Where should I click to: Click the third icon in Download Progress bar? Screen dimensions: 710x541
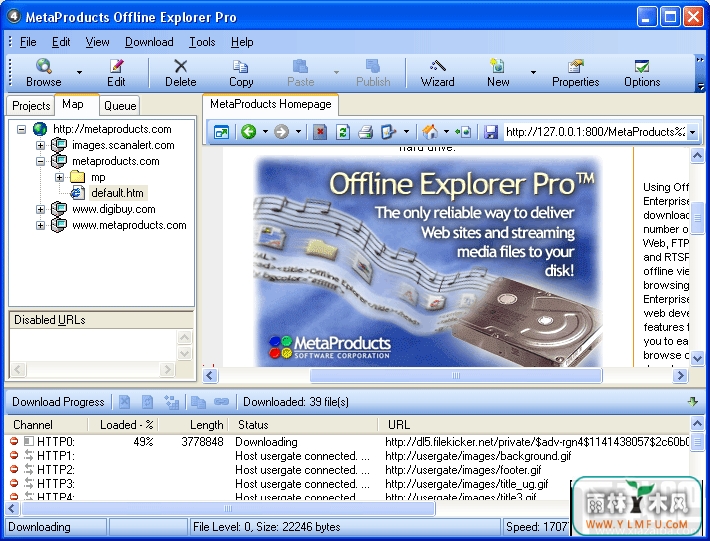171,402
